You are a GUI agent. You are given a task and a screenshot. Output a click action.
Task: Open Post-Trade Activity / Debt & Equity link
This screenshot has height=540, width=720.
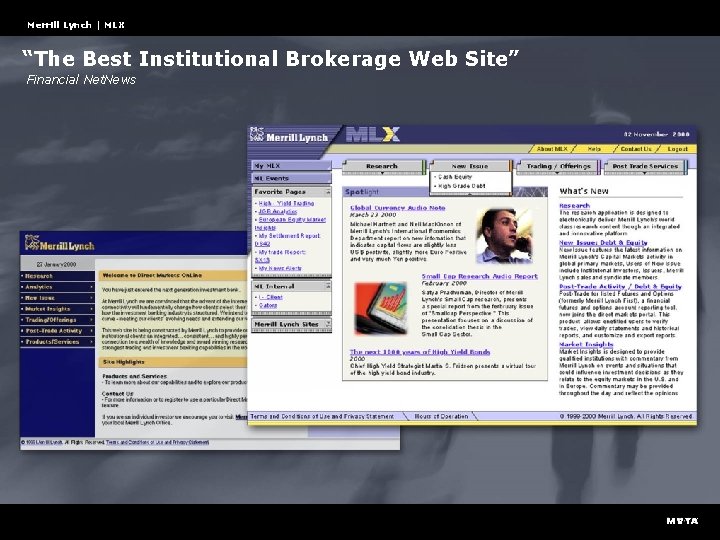pyautogui.click(x=620, y=286)
